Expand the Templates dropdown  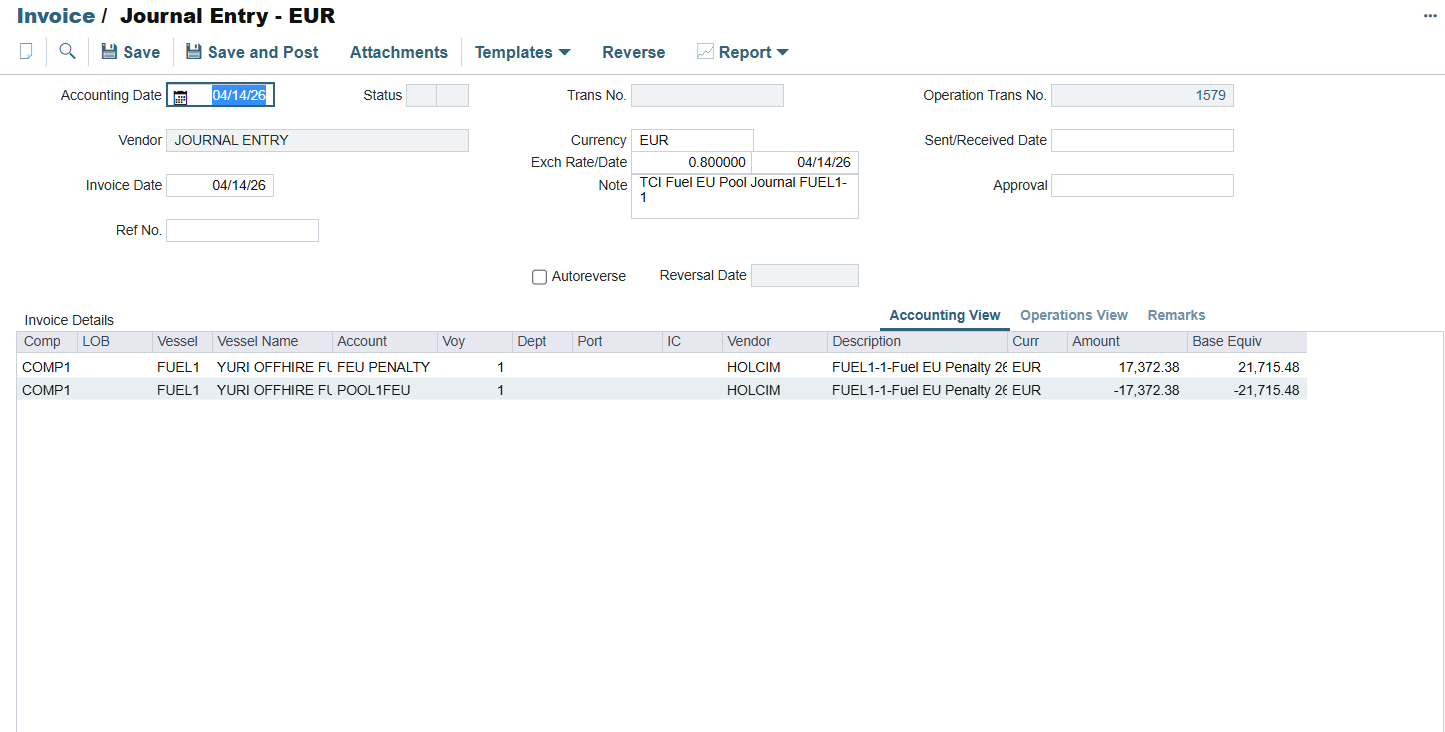tap(522, 52)
